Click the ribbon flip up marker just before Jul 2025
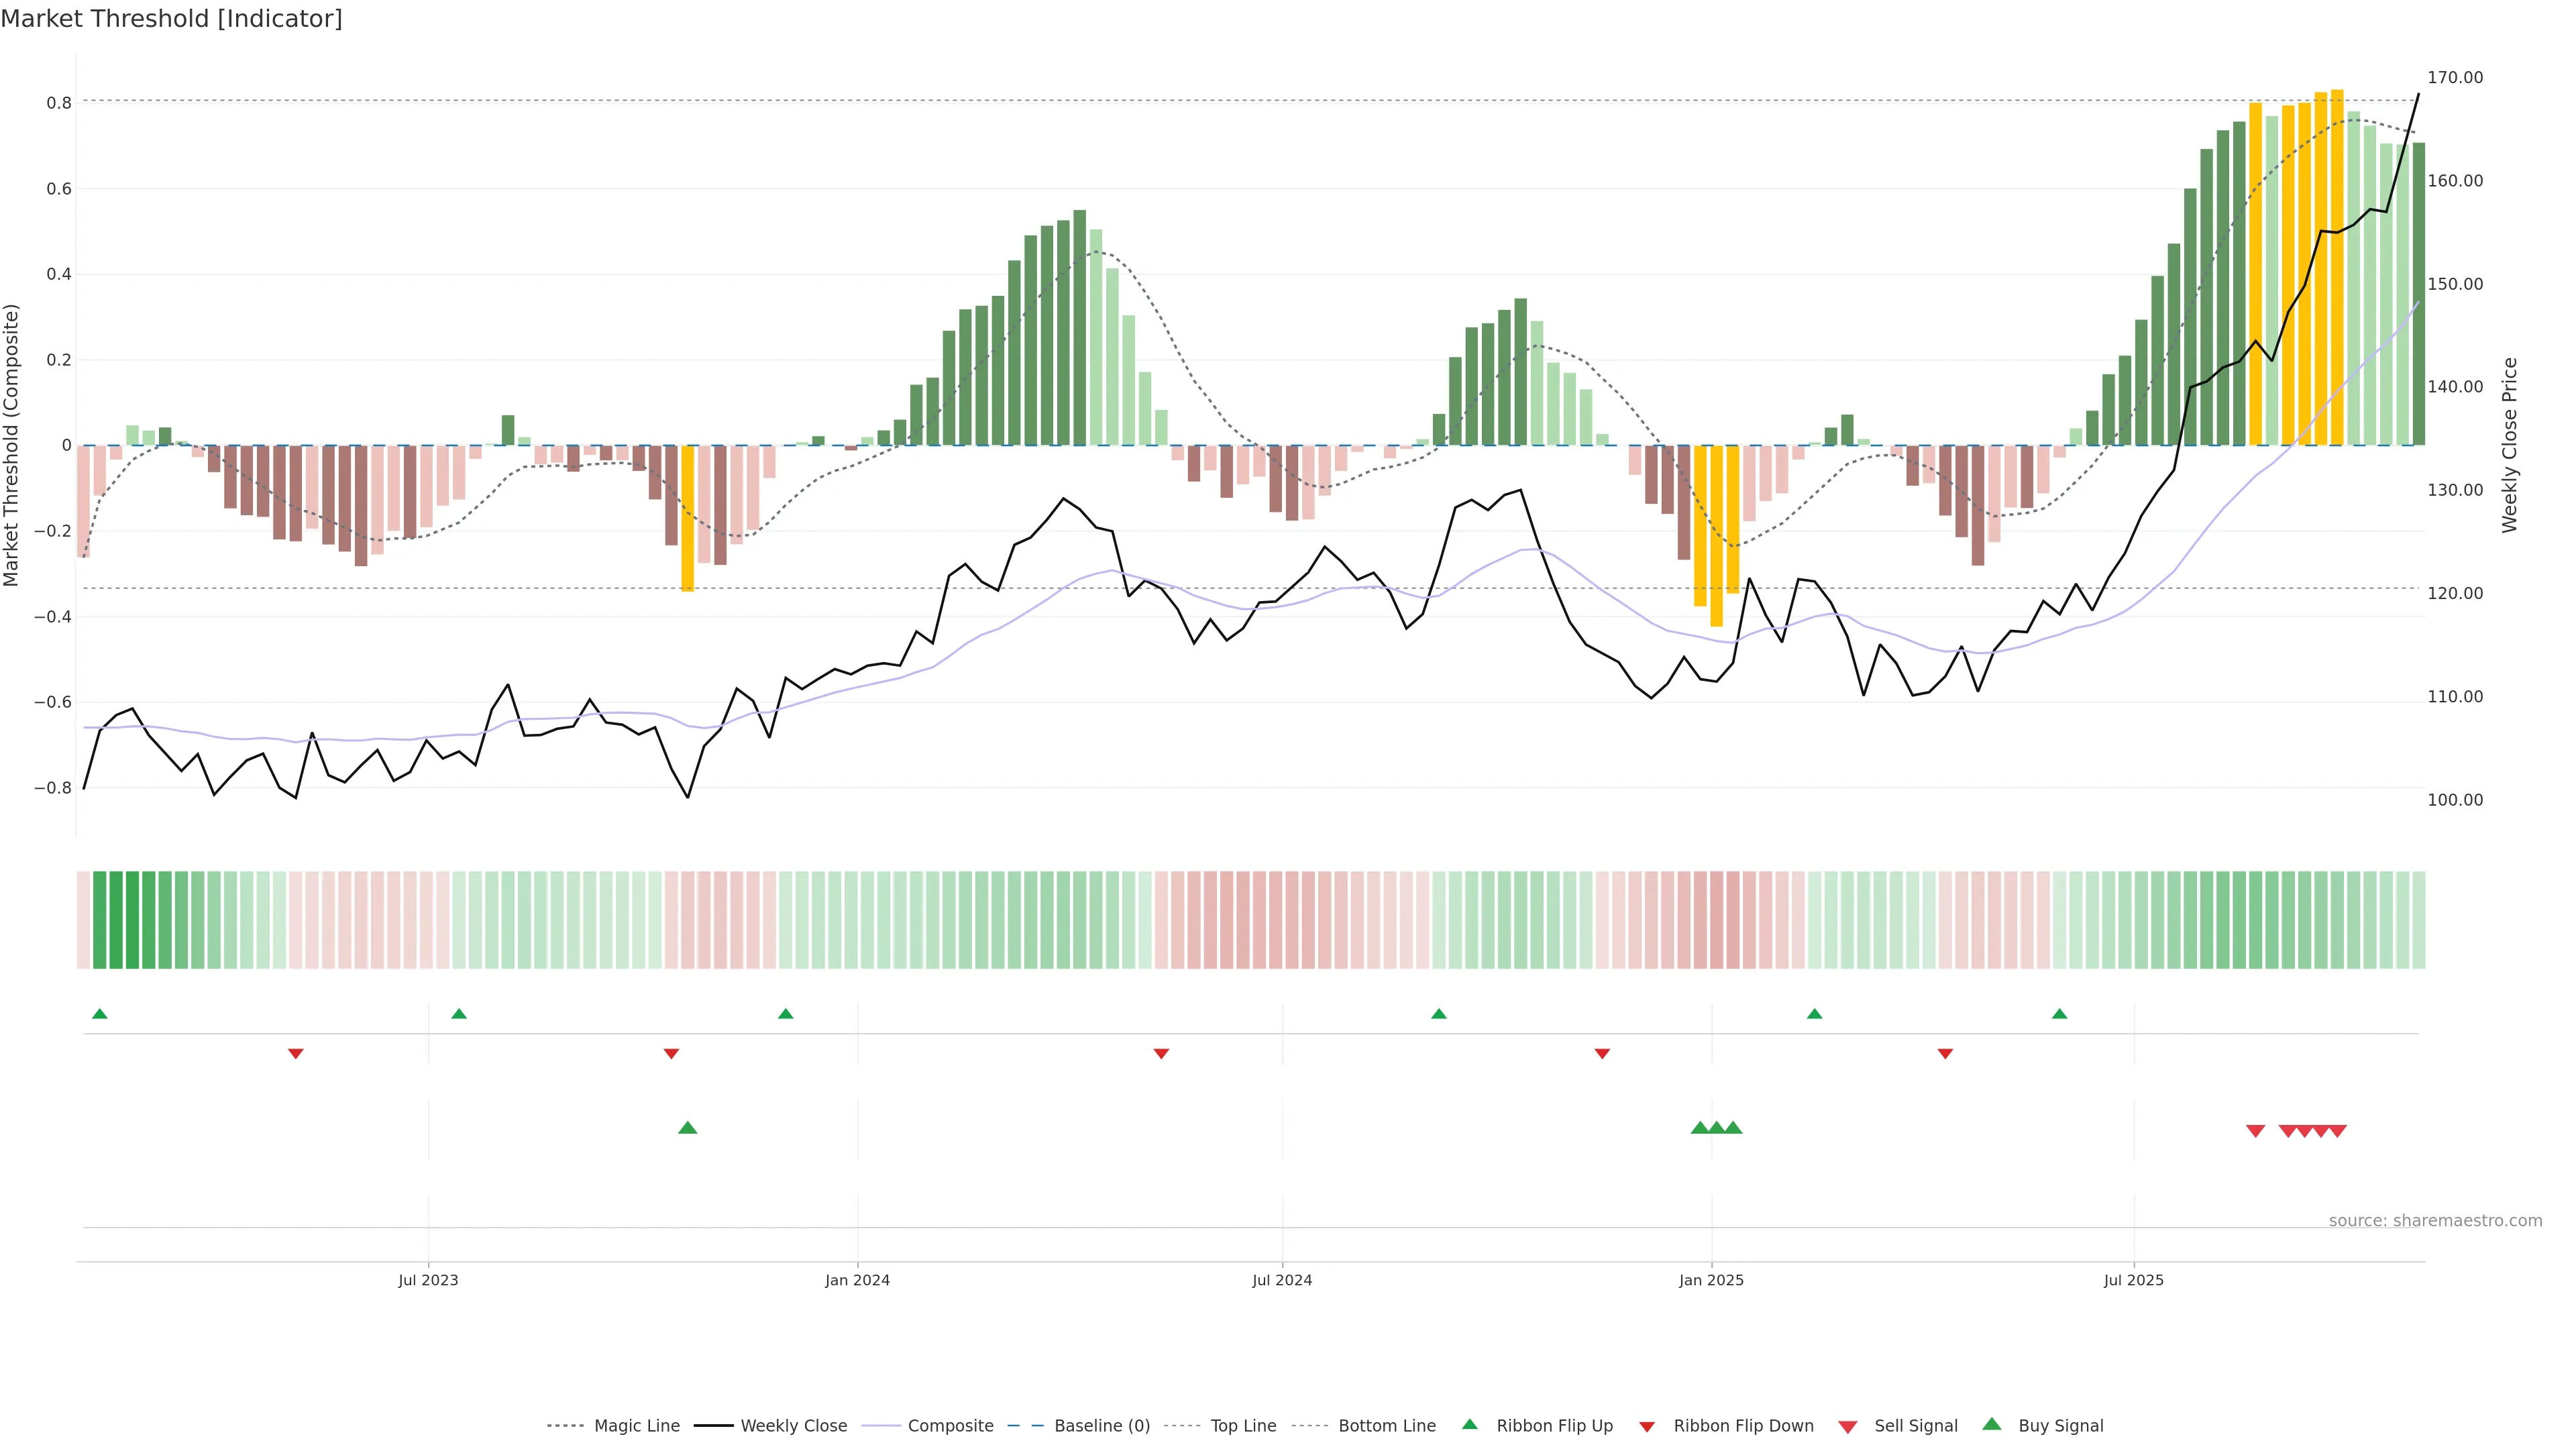 [2059, 1014]
